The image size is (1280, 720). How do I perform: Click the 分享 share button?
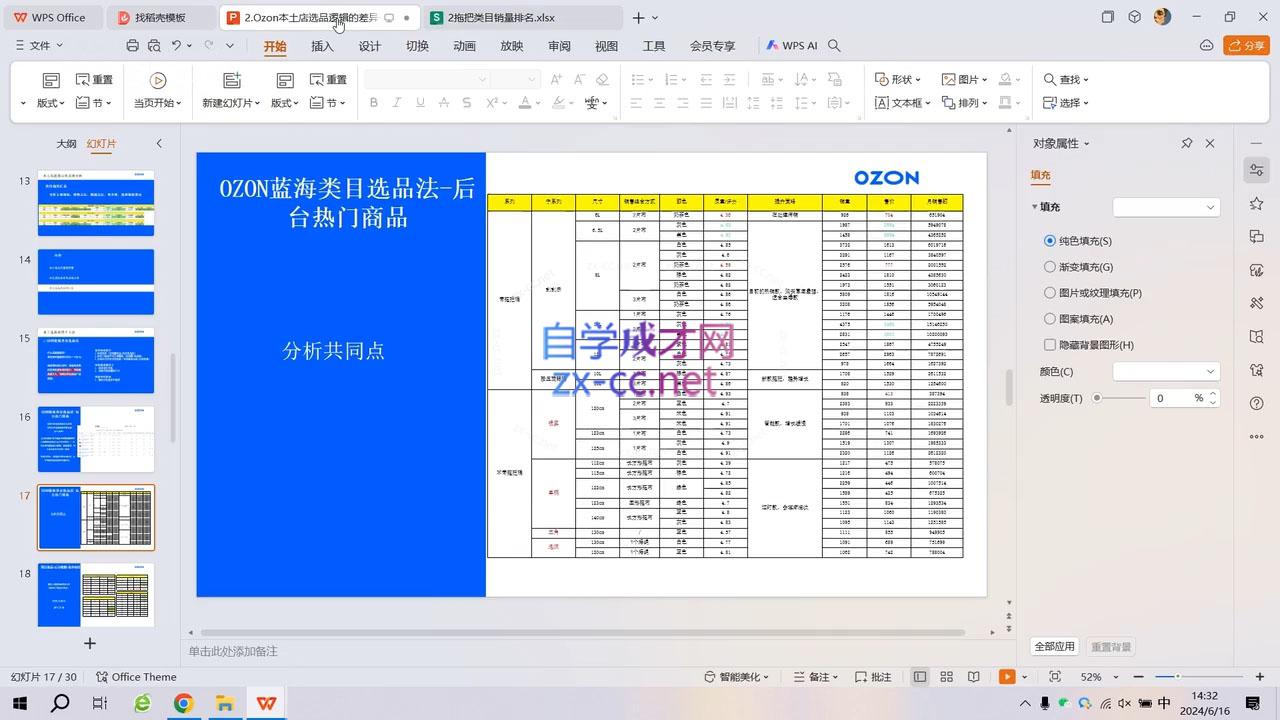(1246, 46)
